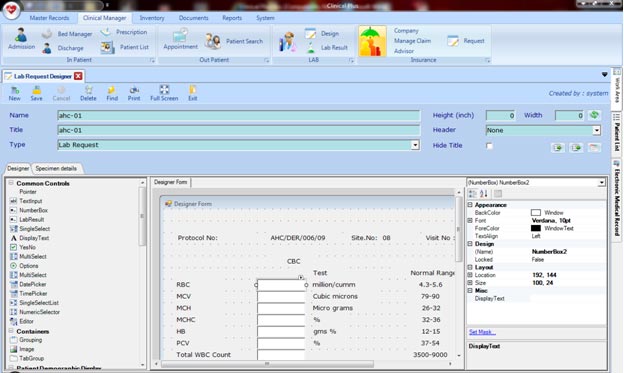
Task: Open the Appointment icon
Action: (x=180, y=39)
